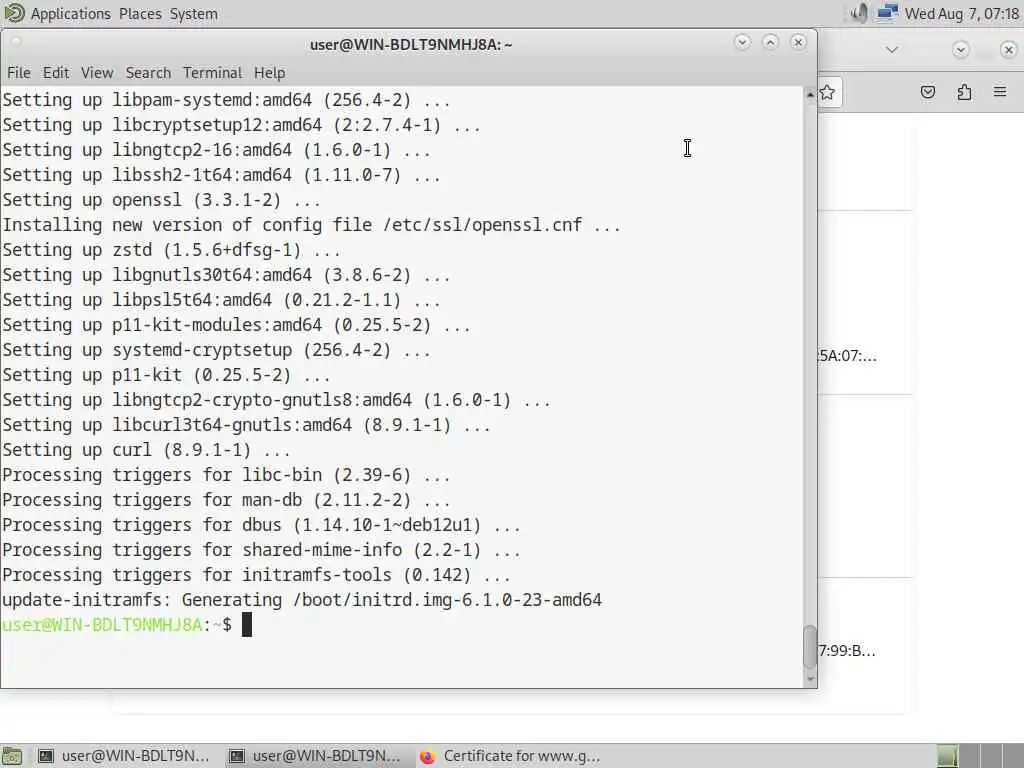Open Firefox hamburger application menu

[1000, 92]
